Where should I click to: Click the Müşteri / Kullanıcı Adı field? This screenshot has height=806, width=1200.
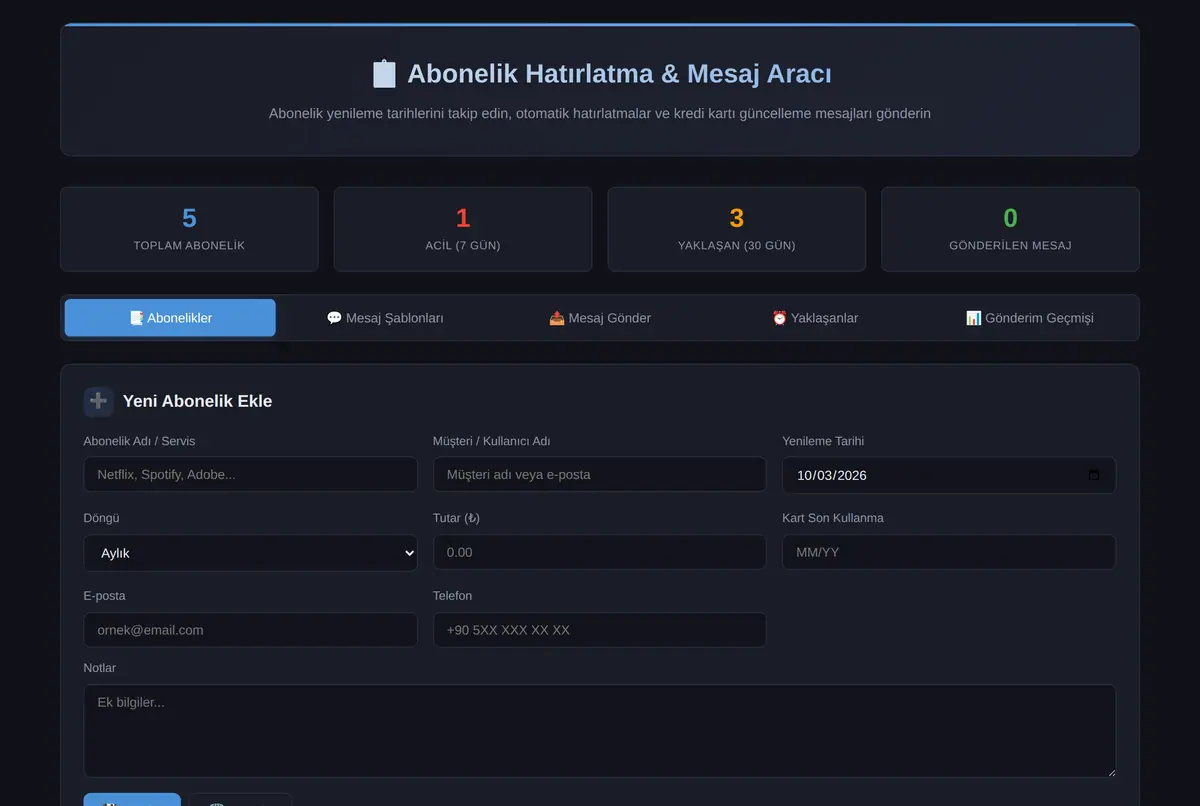pyautogui.click(x=600, y=475)
